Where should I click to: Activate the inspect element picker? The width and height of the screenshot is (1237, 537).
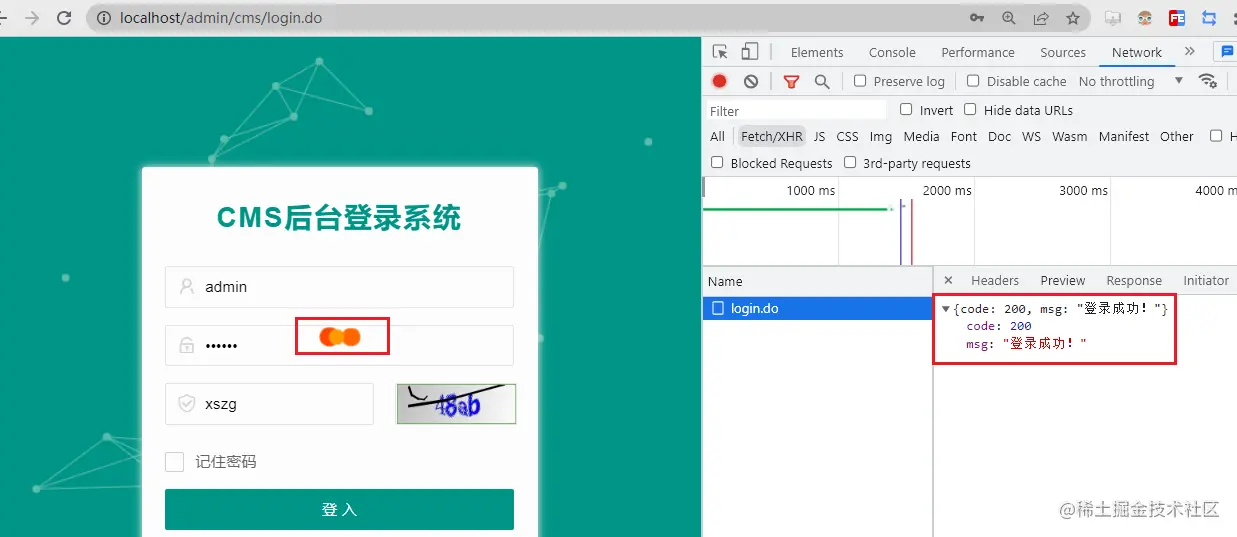pos(720,52)
